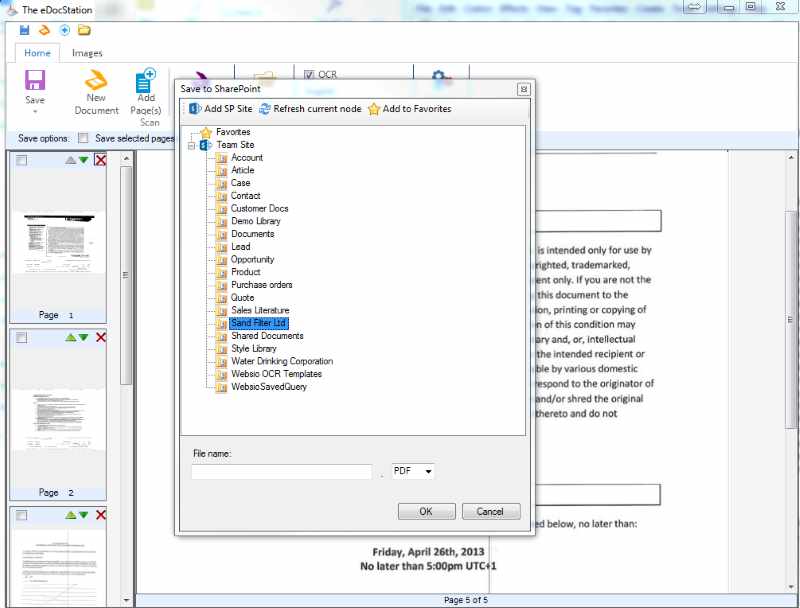The height and width of the screenshot is (608, 800).
Task: Toggle the OCR checkbox
Action: pos(309,74)
